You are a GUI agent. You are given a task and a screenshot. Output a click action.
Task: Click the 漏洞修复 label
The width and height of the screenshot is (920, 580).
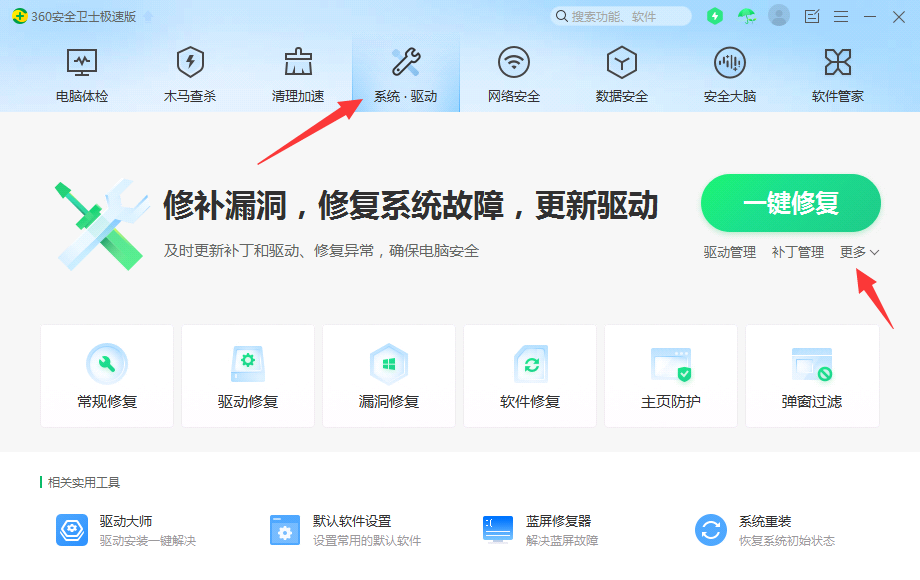[388, 402]
